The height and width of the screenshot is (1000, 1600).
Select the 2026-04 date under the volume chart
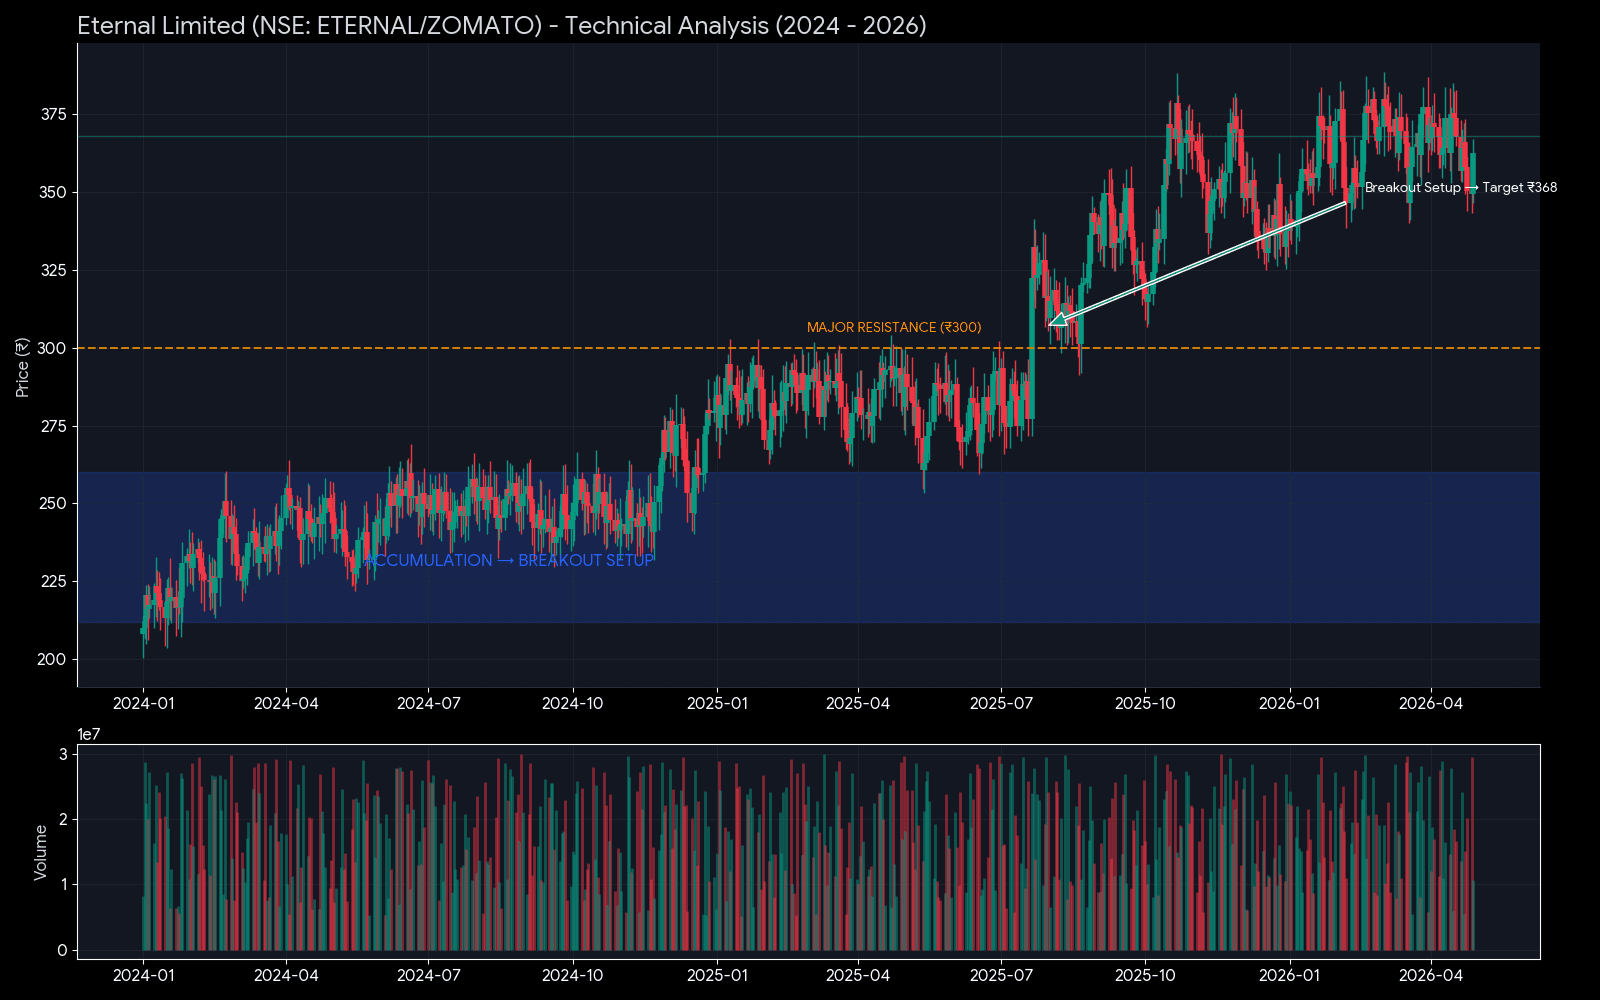(x=1431, y=976)
